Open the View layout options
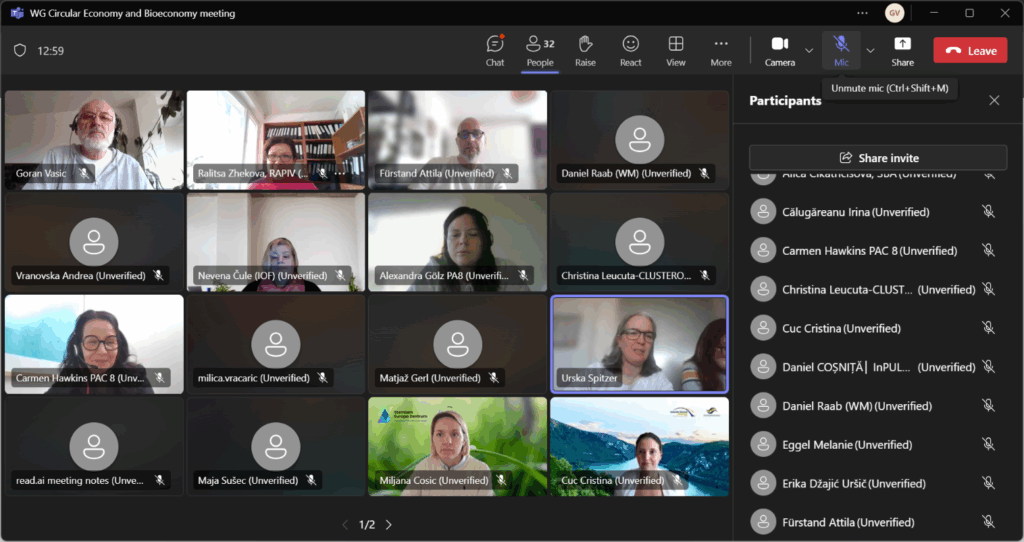 tap(676, 50)
